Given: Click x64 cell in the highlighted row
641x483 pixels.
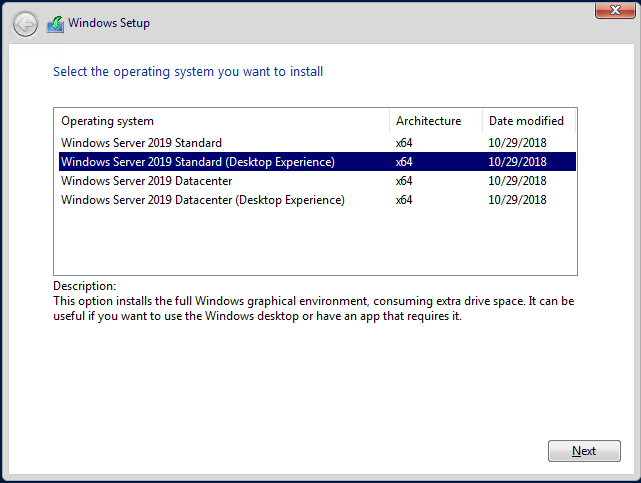Looking at the screenshot, I should (x=404, y=162).
